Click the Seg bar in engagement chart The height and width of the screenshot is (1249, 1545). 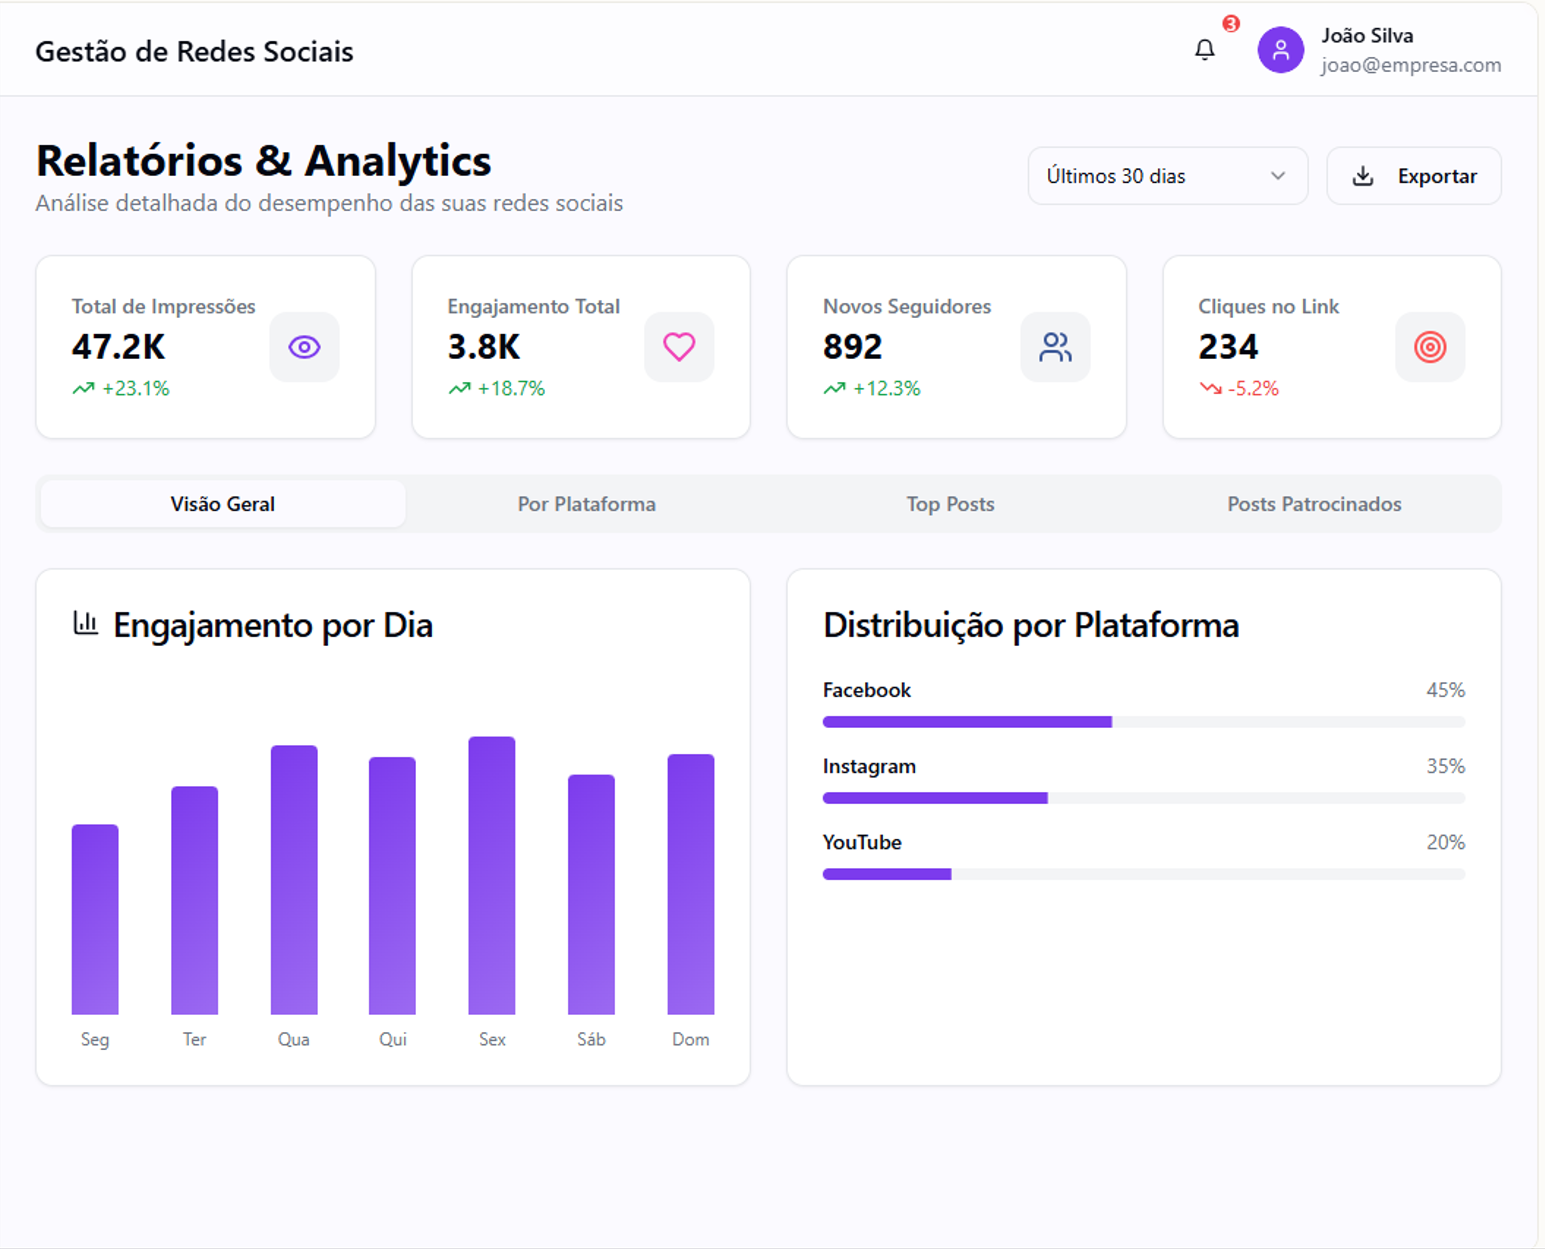[x=95, y=919]
